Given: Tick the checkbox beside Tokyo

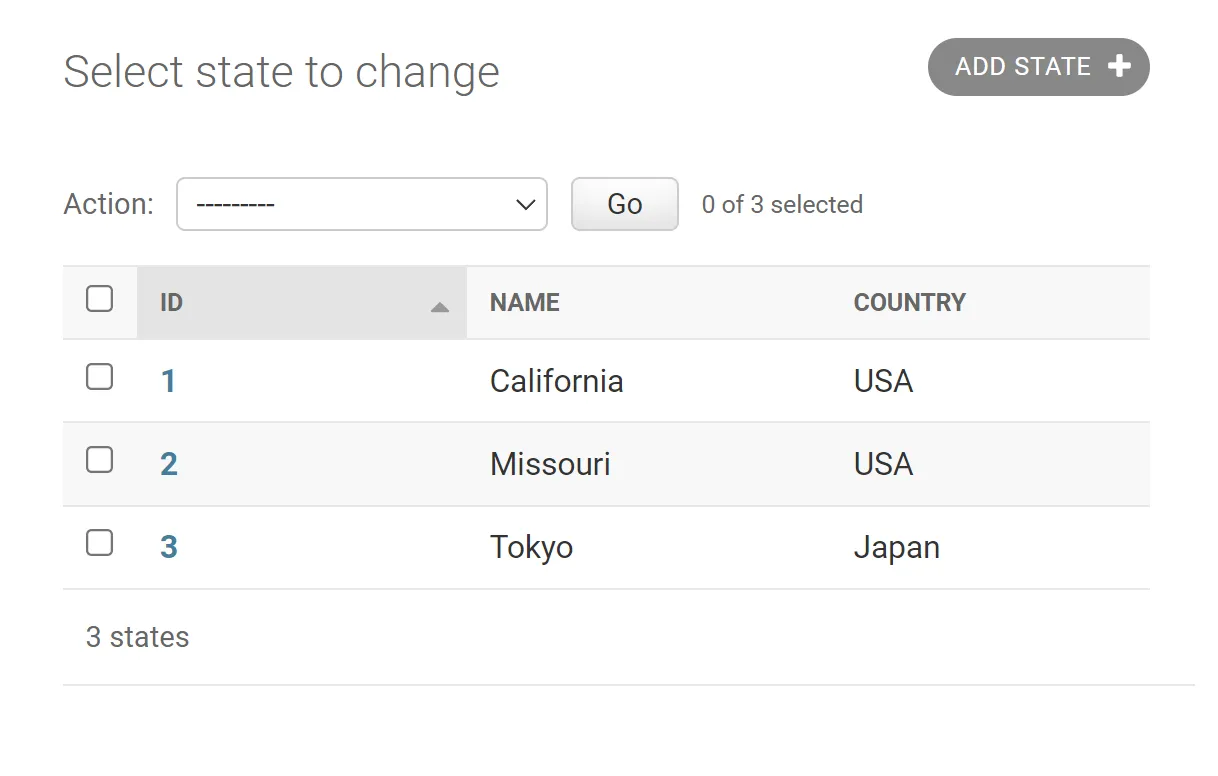Looking at the screenshot, I should (x=99, y=543).
